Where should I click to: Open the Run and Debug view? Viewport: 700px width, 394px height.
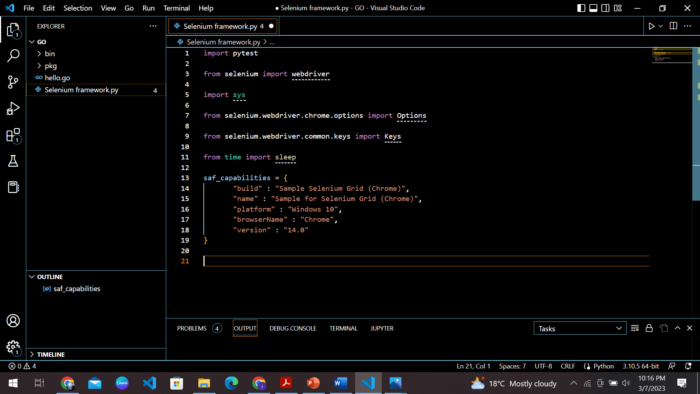(x=13, y=108)
